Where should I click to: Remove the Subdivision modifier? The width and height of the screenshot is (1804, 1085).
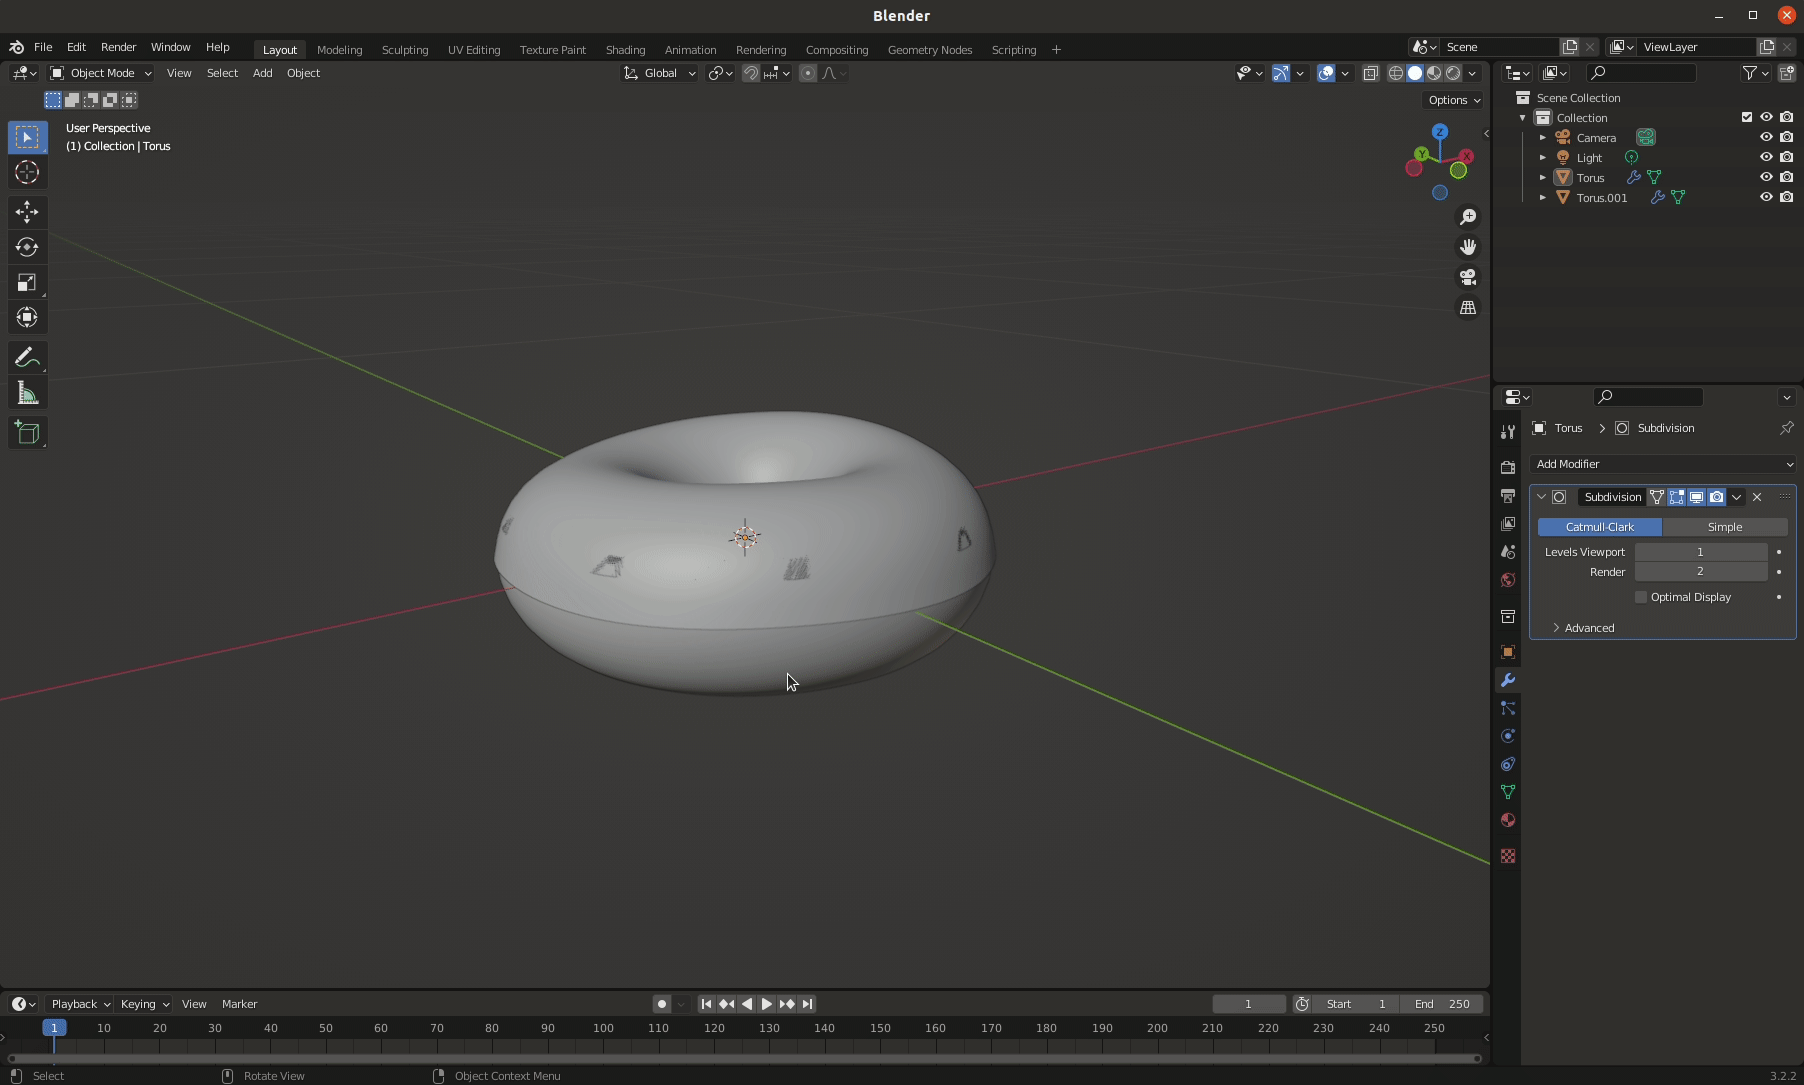click(x=1757, y=497)
